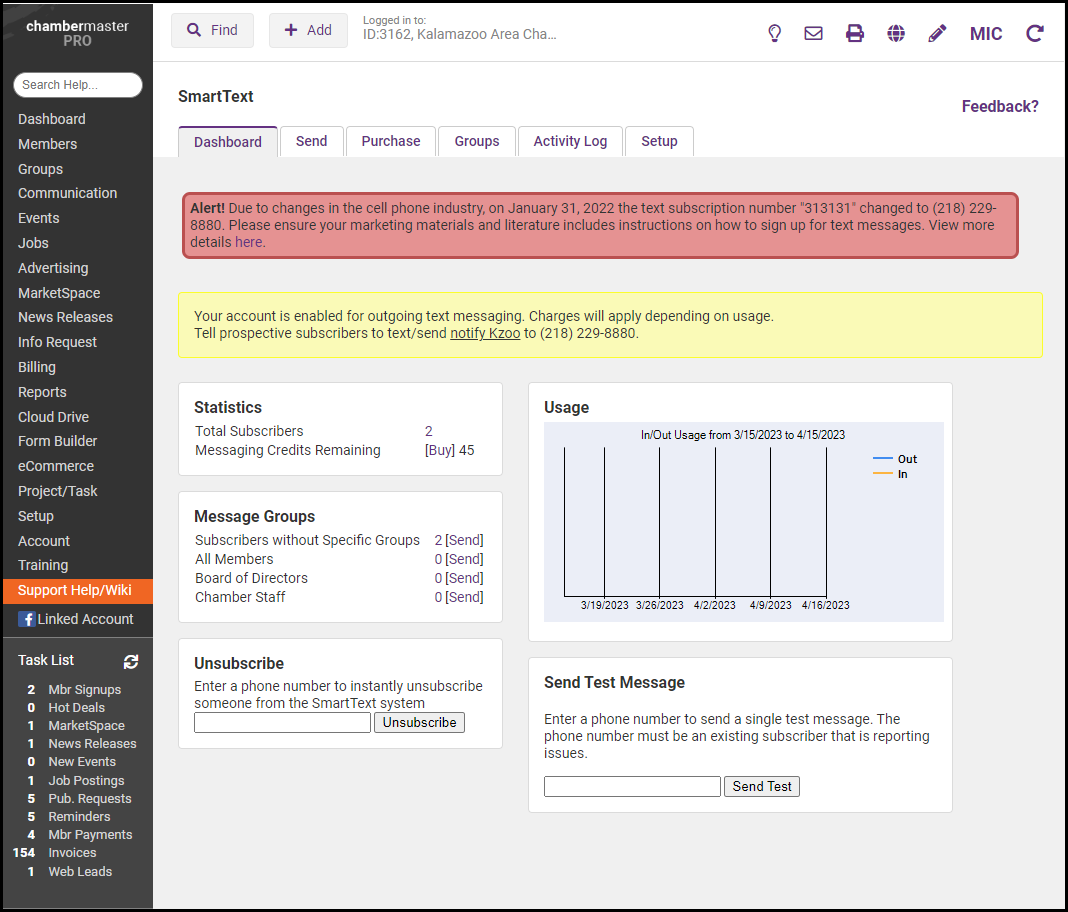
Task: Click Send for Chamber Staff group
Action: coord(465,597)
